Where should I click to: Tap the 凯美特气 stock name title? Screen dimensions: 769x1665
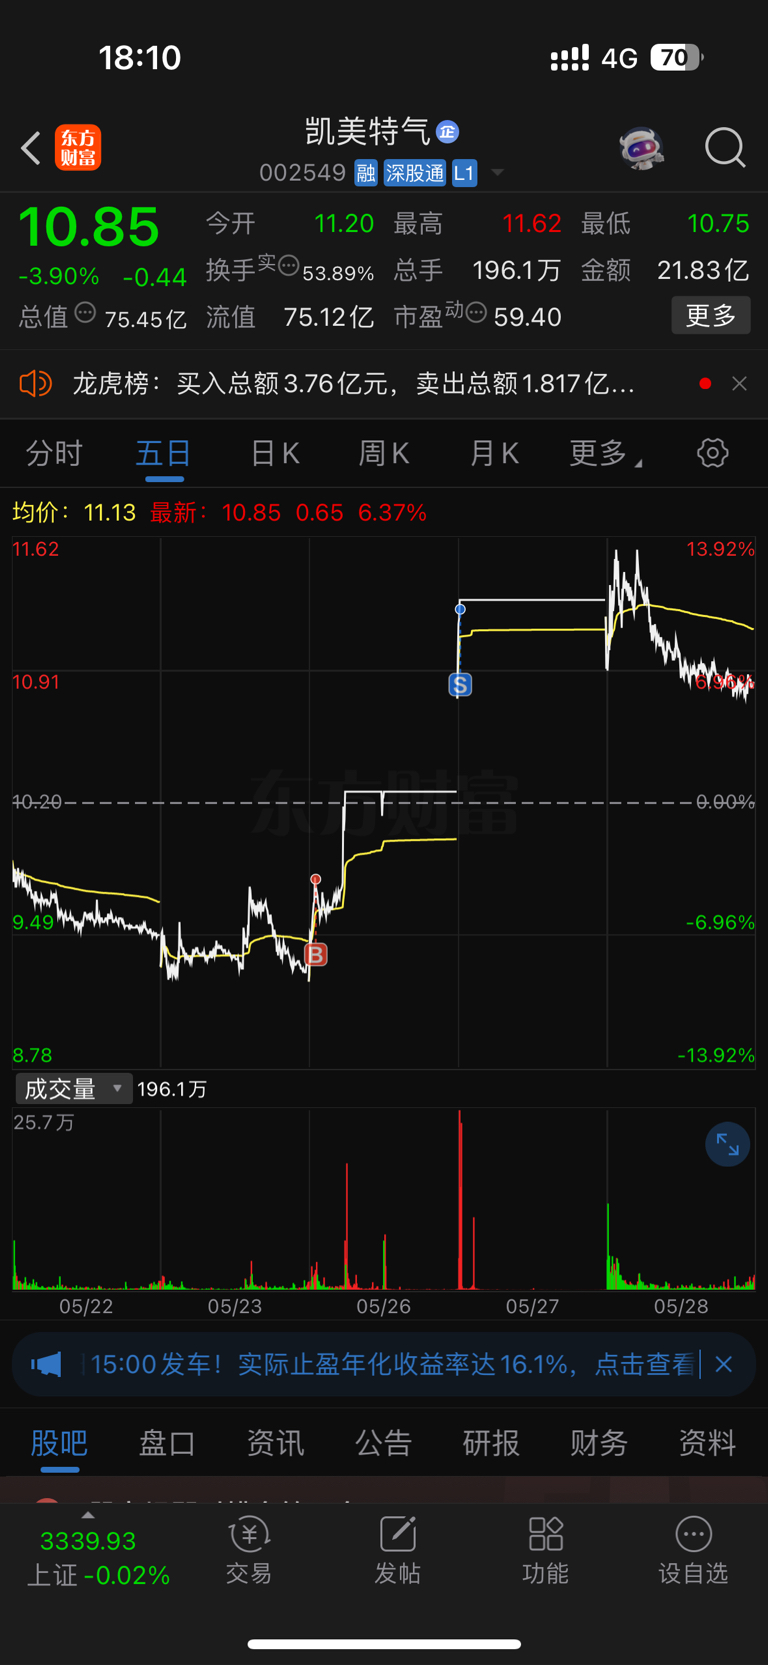click(368, 132)
